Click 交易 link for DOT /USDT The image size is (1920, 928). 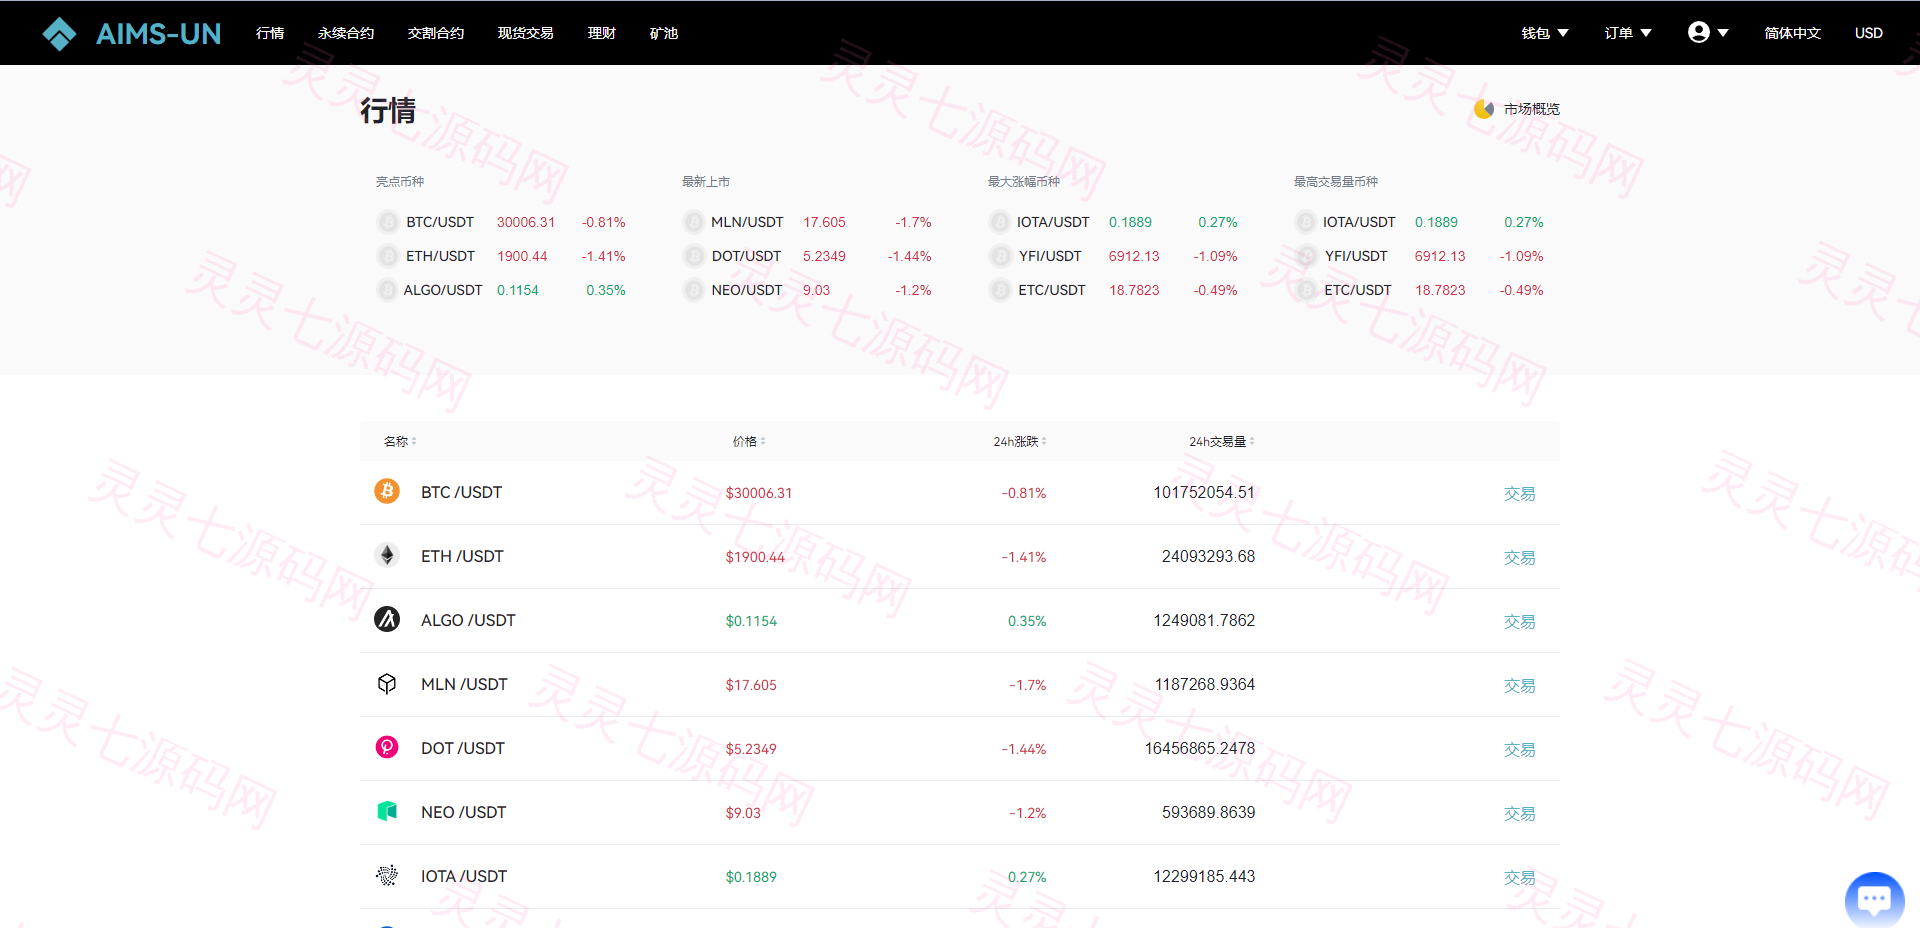1519,749
